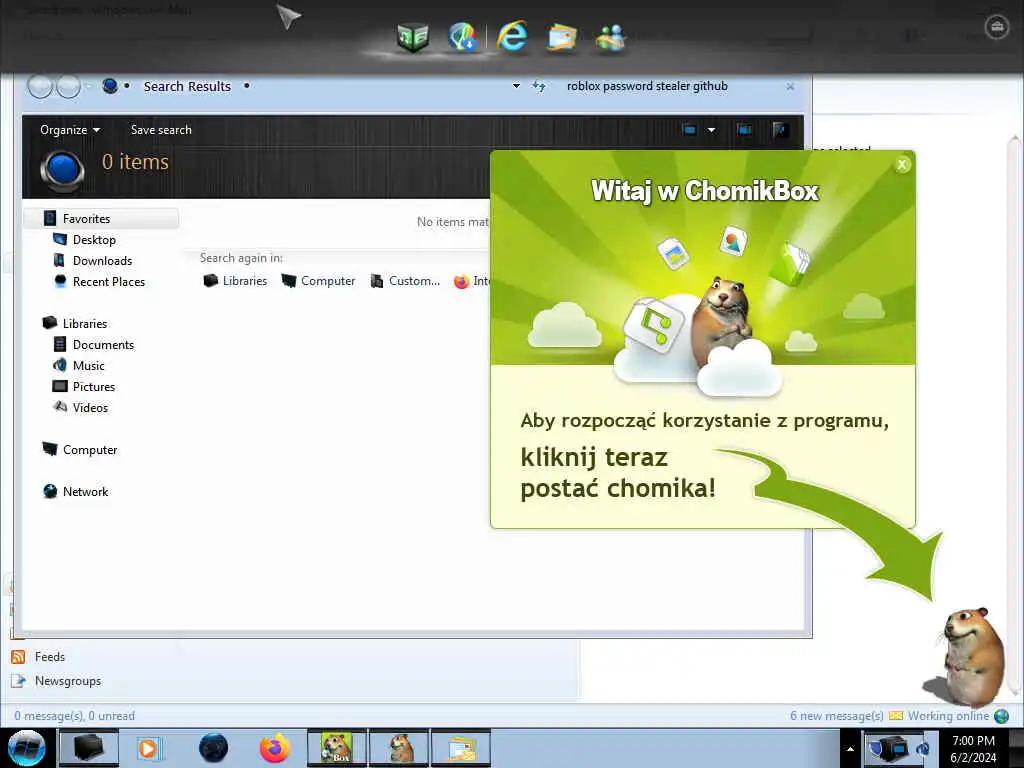Open the address bar history dropdown
The width and height of the screenshot is (1024, 768).
pos(516,86)
